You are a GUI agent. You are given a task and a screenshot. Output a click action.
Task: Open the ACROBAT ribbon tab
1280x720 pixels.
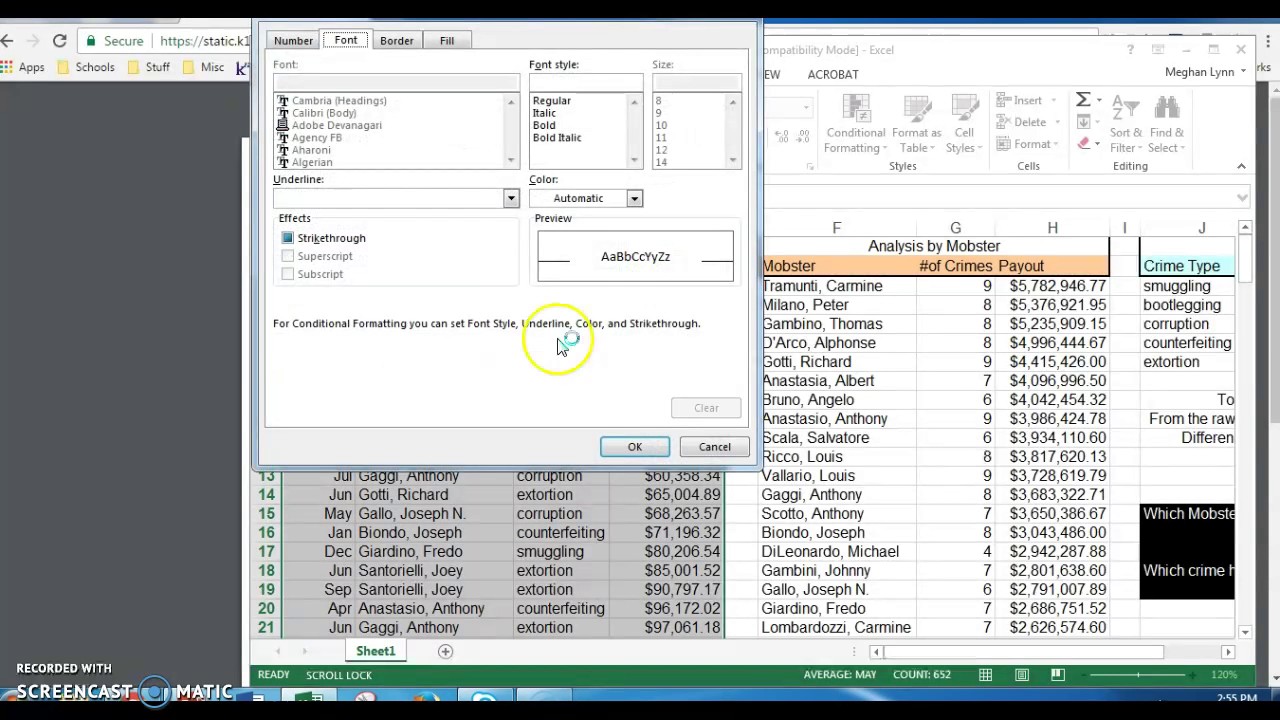coord(833,74)
